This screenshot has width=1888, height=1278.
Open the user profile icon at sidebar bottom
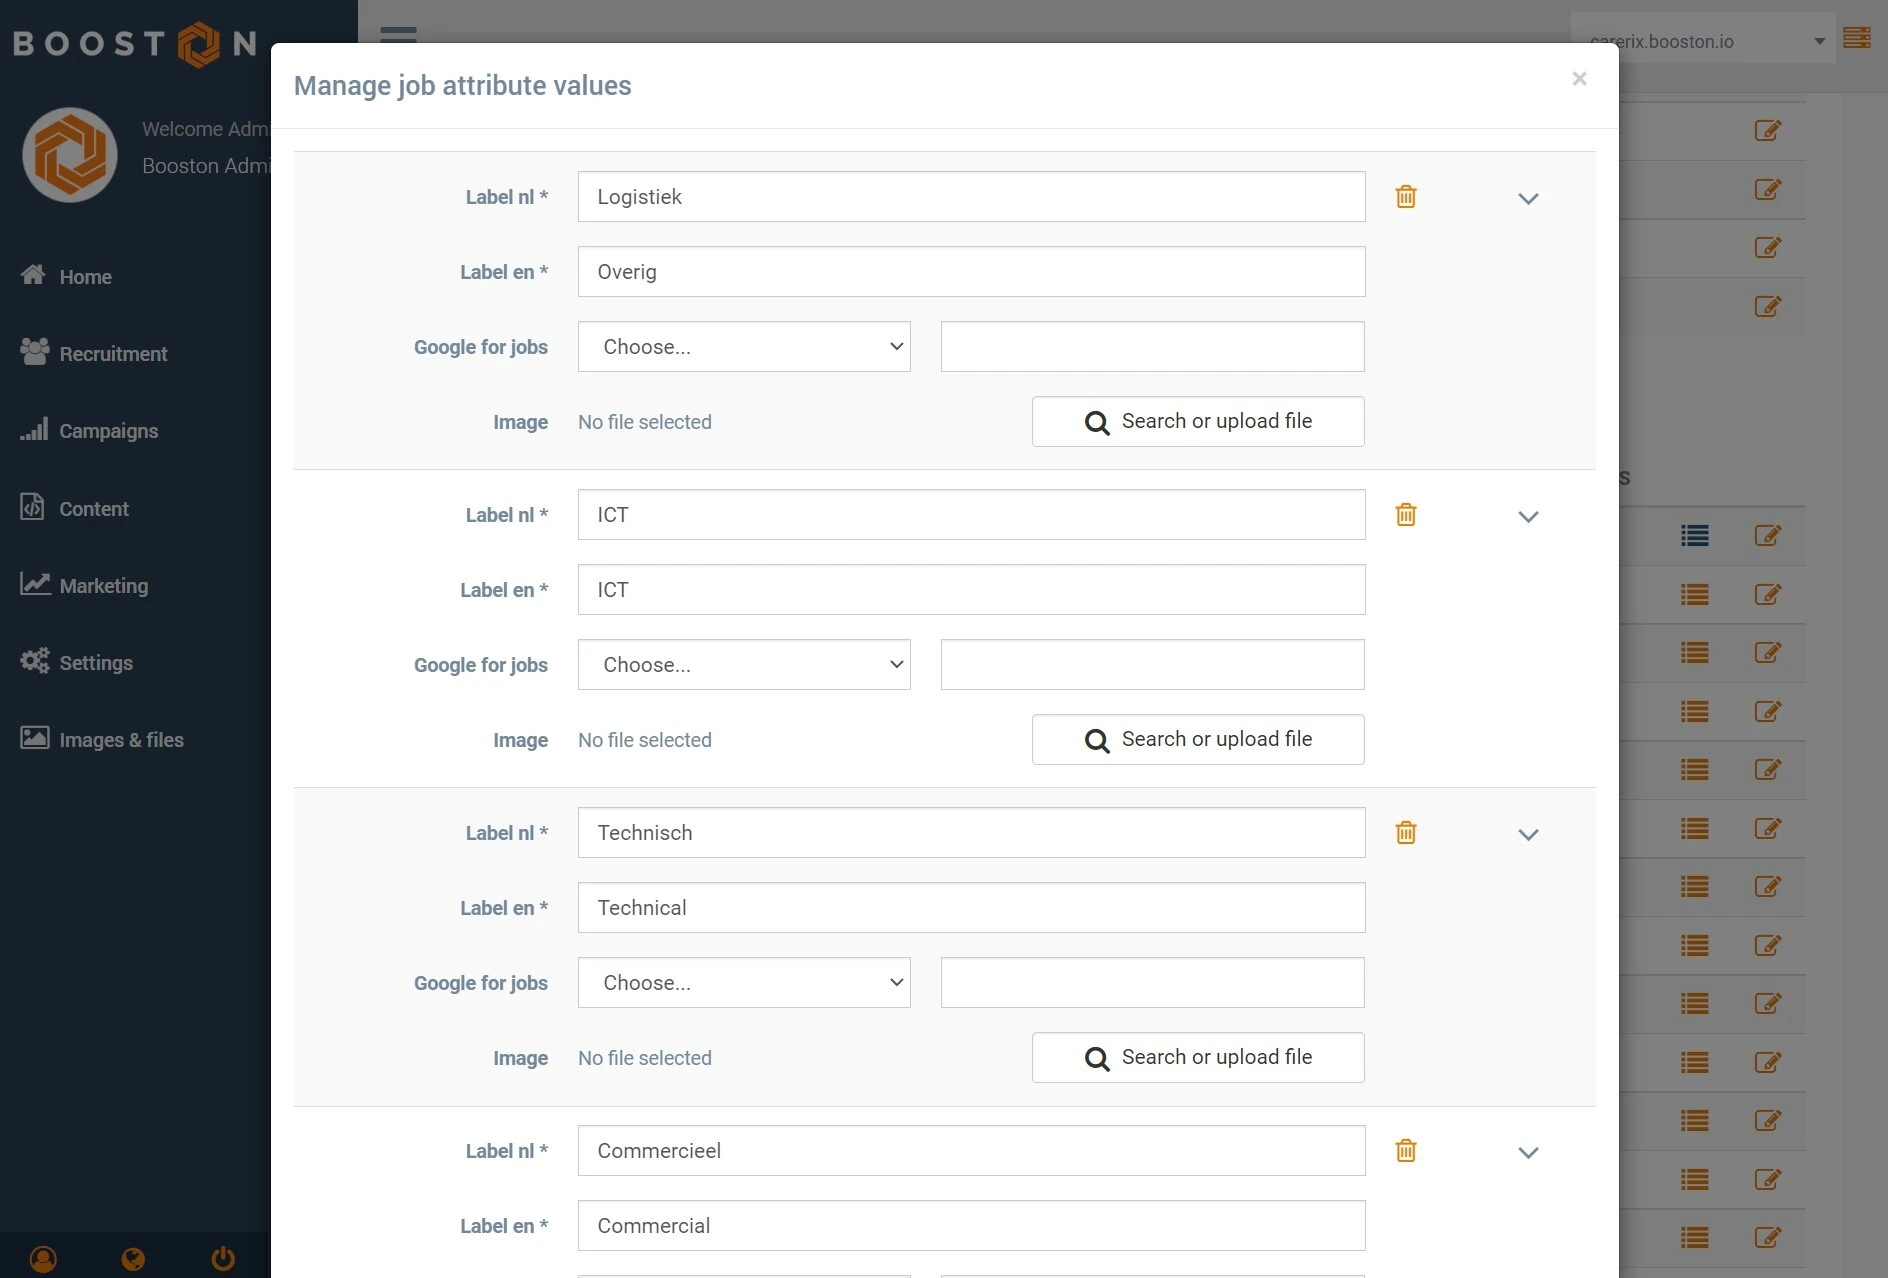pos(43,1258)
